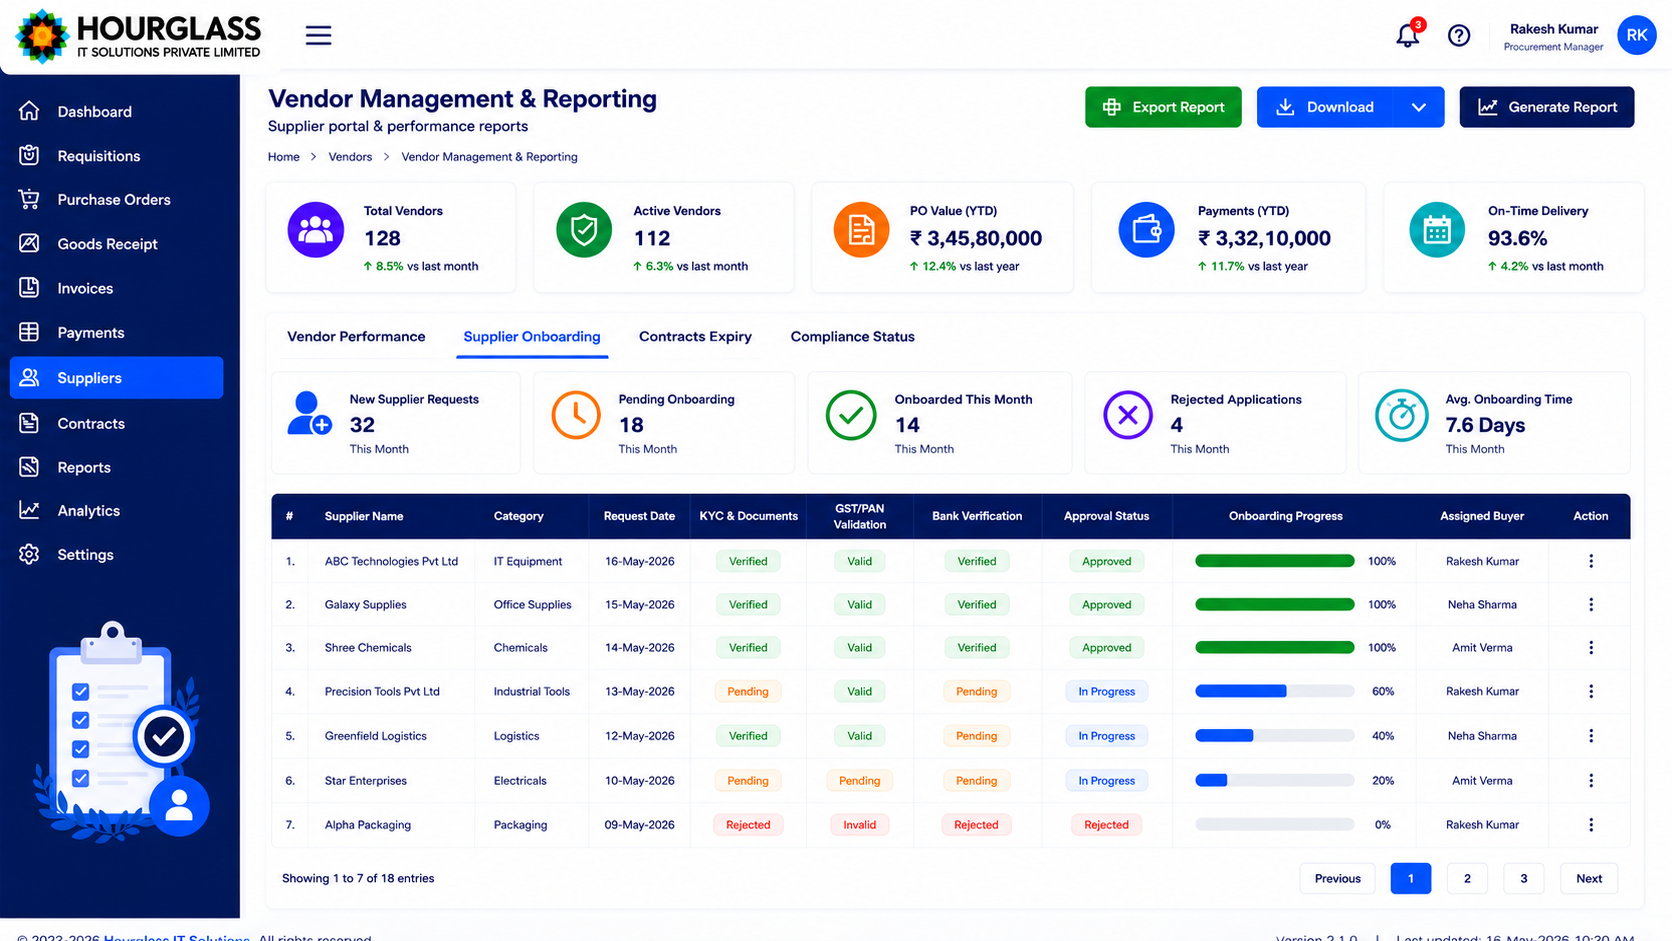
Task: Click the Pending Onboarding clock icon
Action: [576, 415]
